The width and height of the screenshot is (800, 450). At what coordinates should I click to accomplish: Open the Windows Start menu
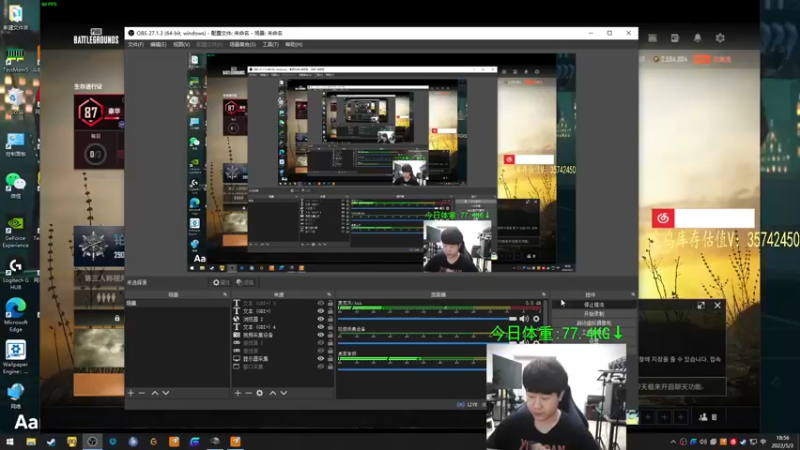10,441
